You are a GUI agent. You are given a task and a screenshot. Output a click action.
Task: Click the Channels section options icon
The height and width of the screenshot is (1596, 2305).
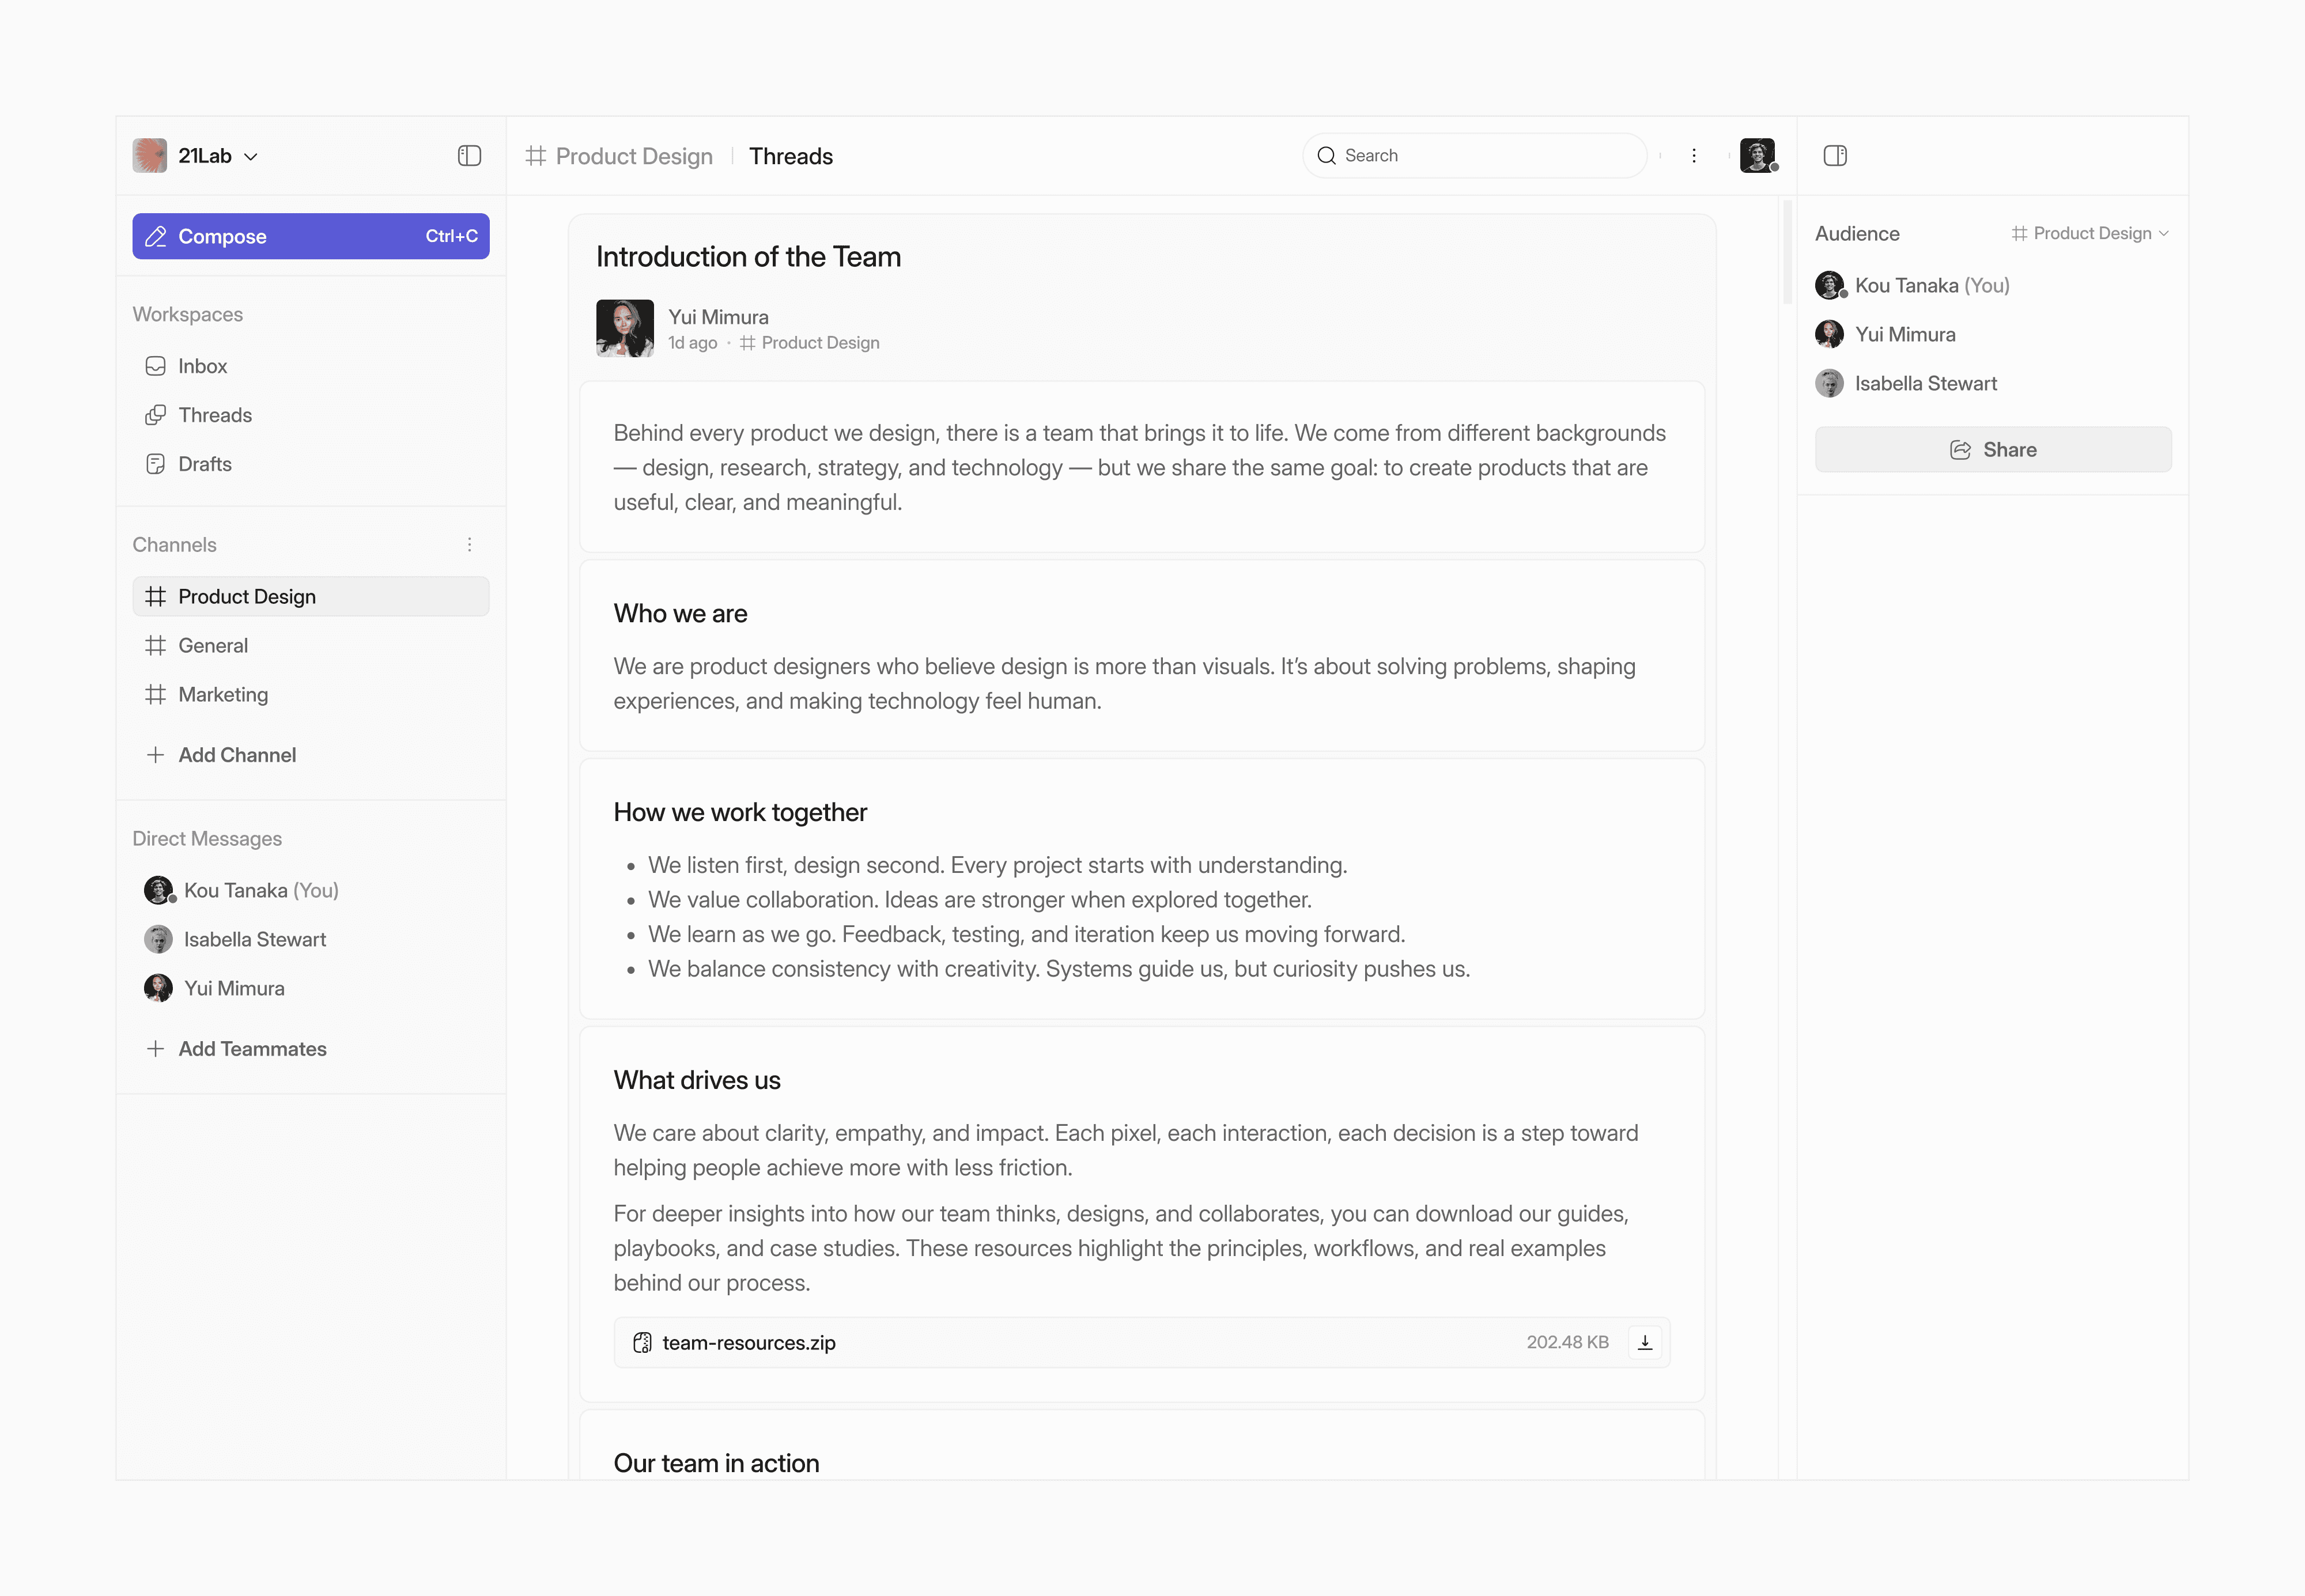pyautogui.click(x=469, y=545)
